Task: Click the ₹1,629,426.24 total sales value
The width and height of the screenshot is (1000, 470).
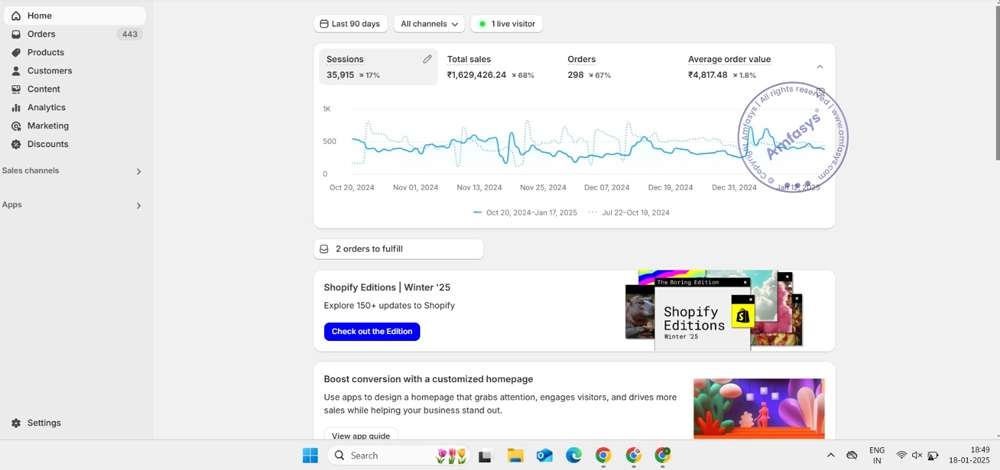Action: pos(476,75)
